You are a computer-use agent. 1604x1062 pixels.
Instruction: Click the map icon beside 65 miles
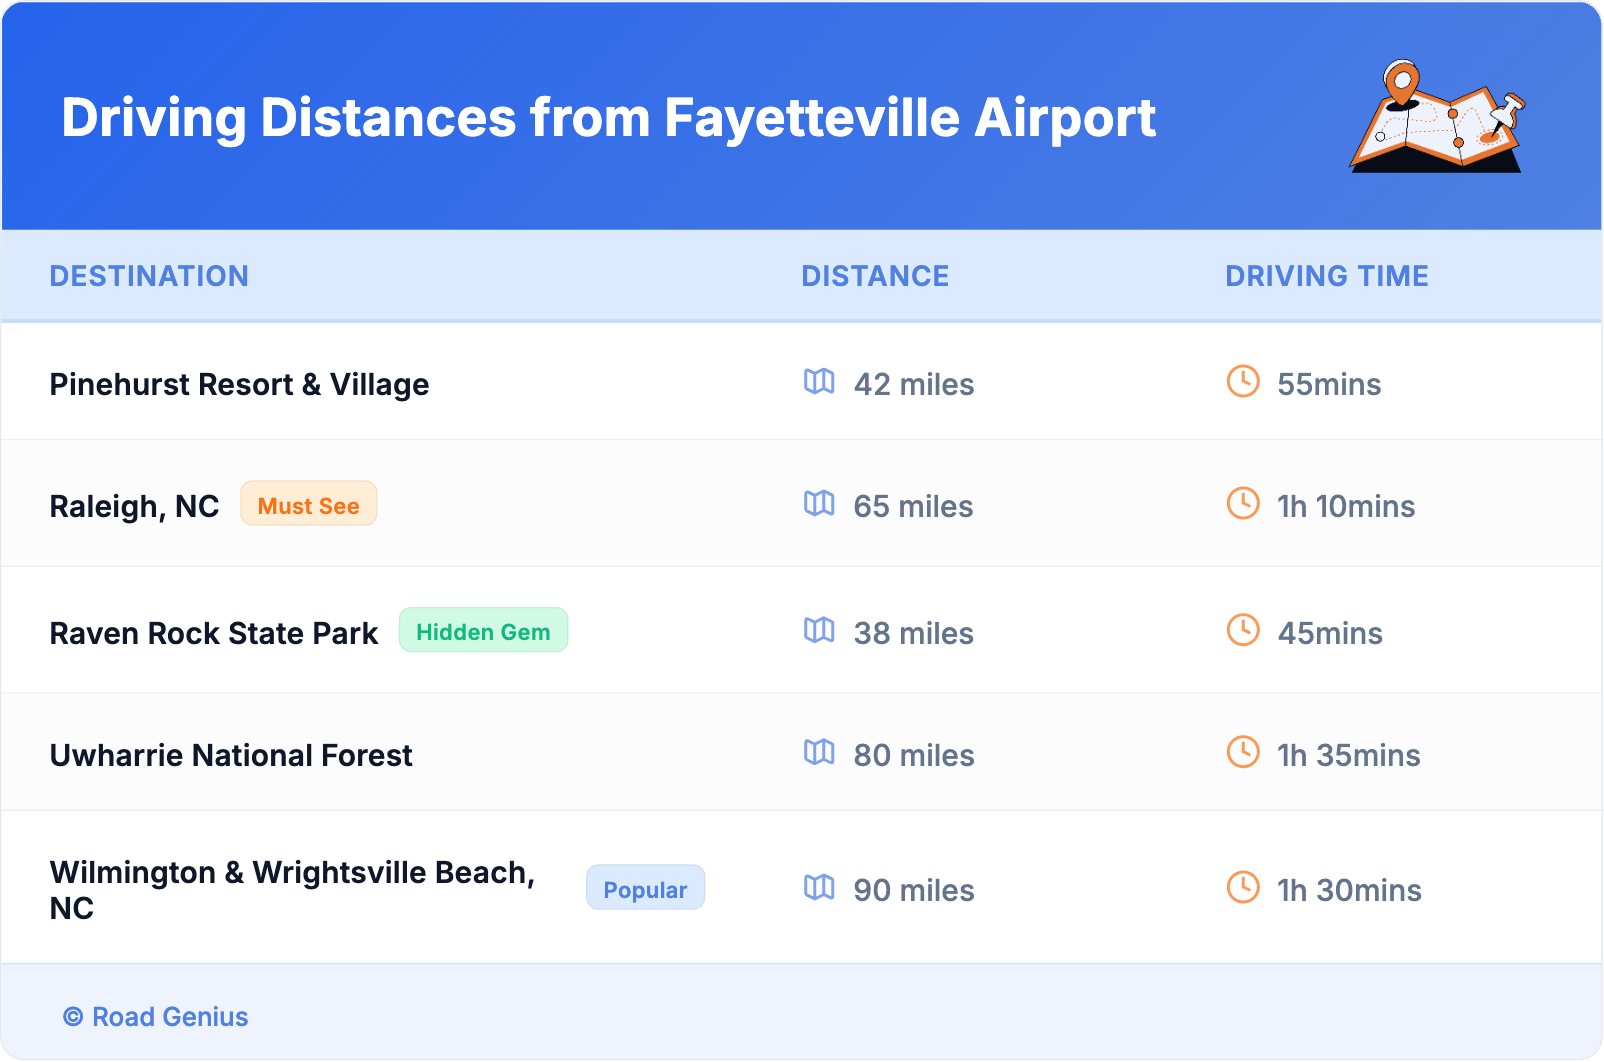[x=819, y=504]
